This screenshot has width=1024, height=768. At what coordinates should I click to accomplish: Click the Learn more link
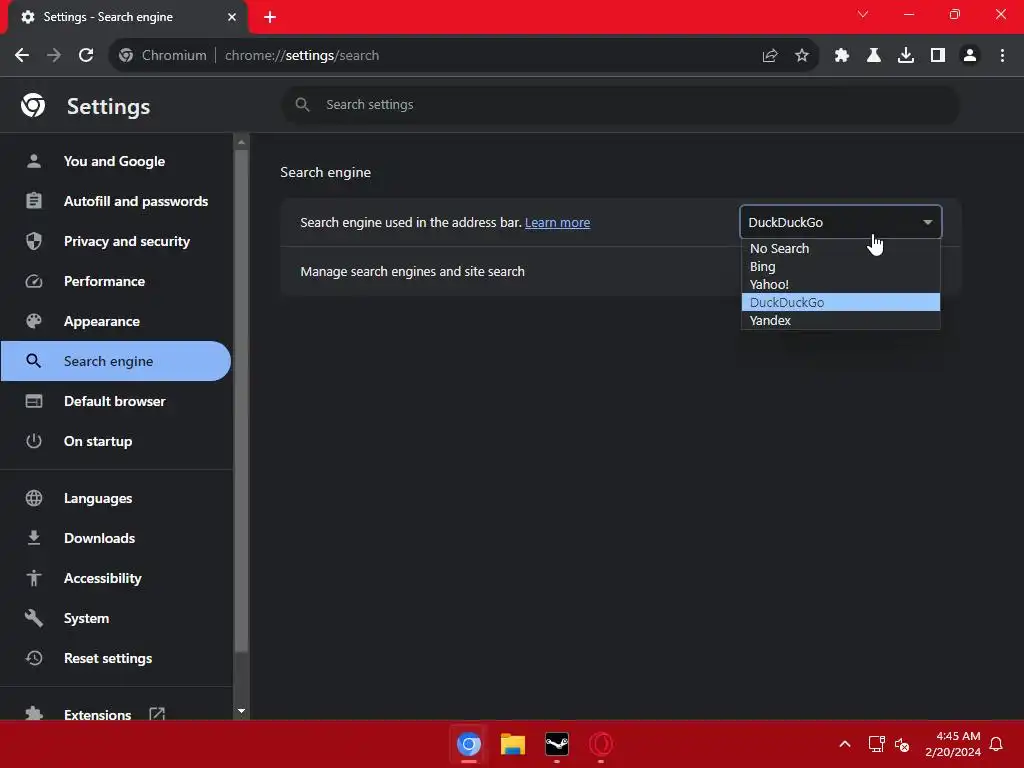[557, 223]
